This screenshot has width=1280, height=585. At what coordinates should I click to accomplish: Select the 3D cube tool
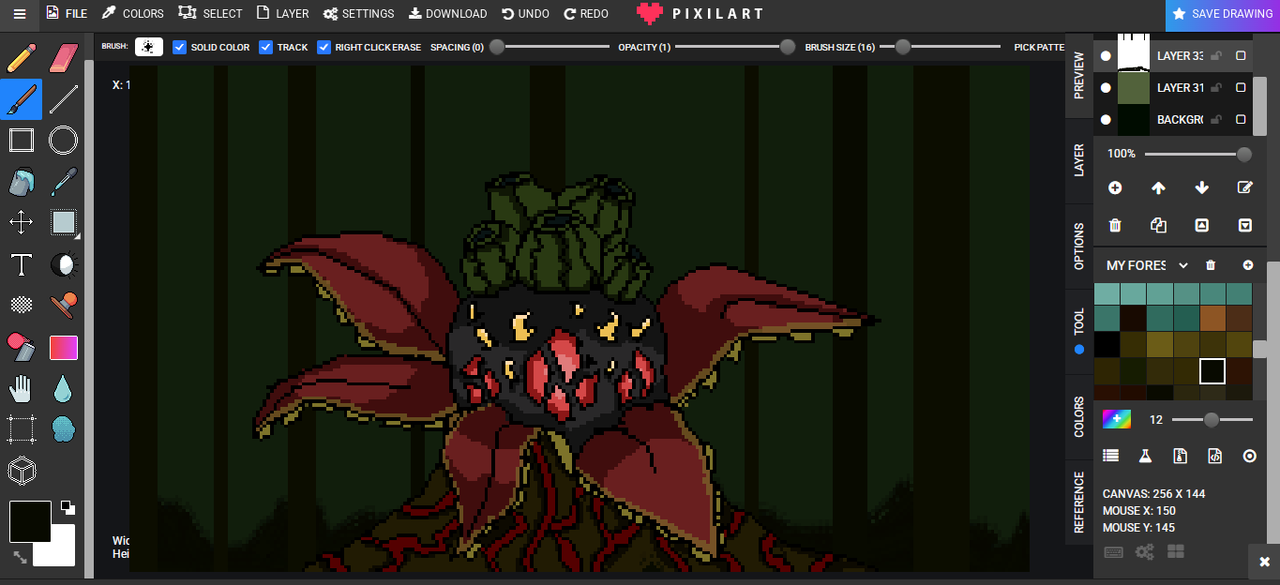coord(21,471)
